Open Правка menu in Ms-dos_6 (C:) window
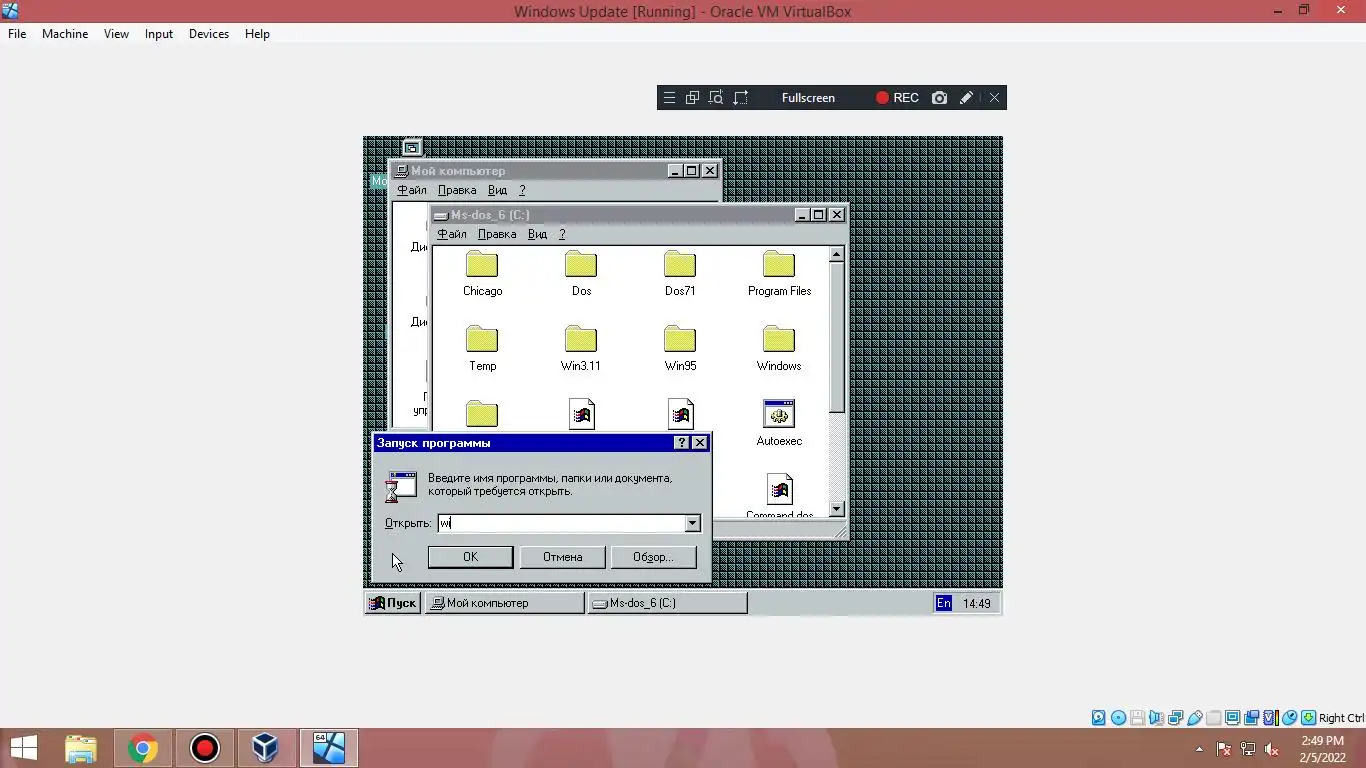 pos(497,234)
